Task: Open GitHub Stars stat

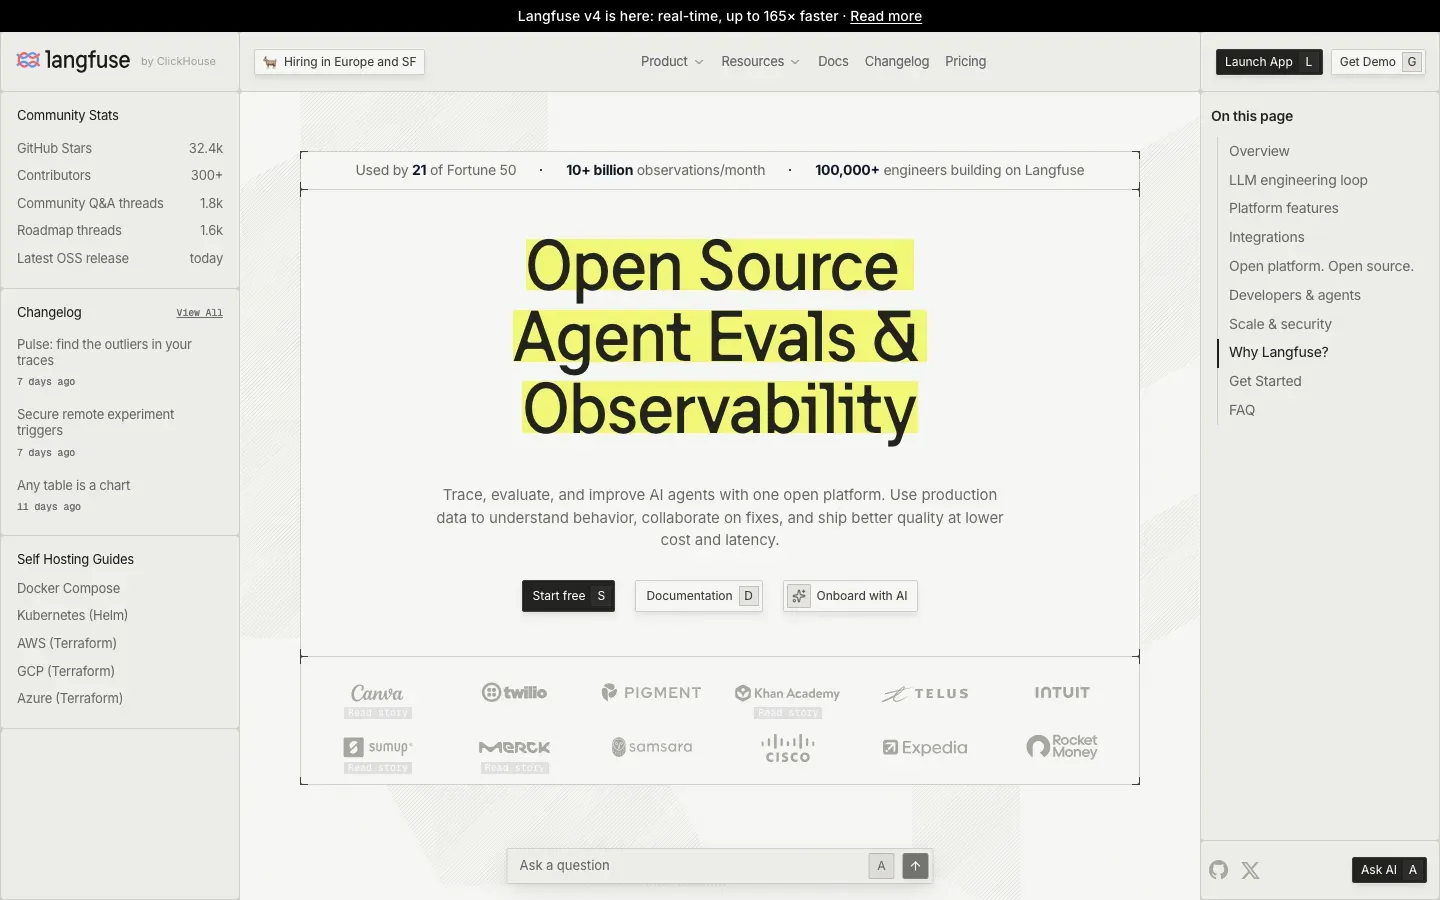Action: [120, 148]
